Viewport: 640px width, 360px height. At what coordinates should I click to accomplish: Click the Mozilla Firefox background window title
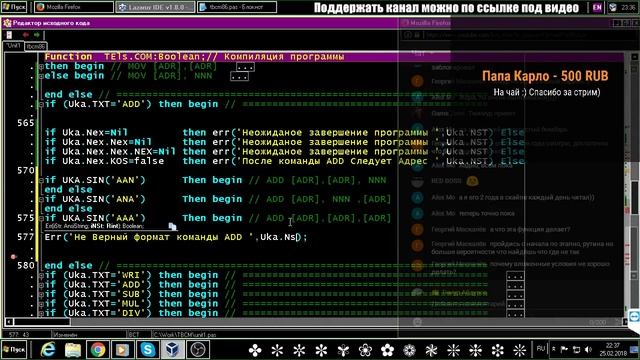(x=430, y=23)
